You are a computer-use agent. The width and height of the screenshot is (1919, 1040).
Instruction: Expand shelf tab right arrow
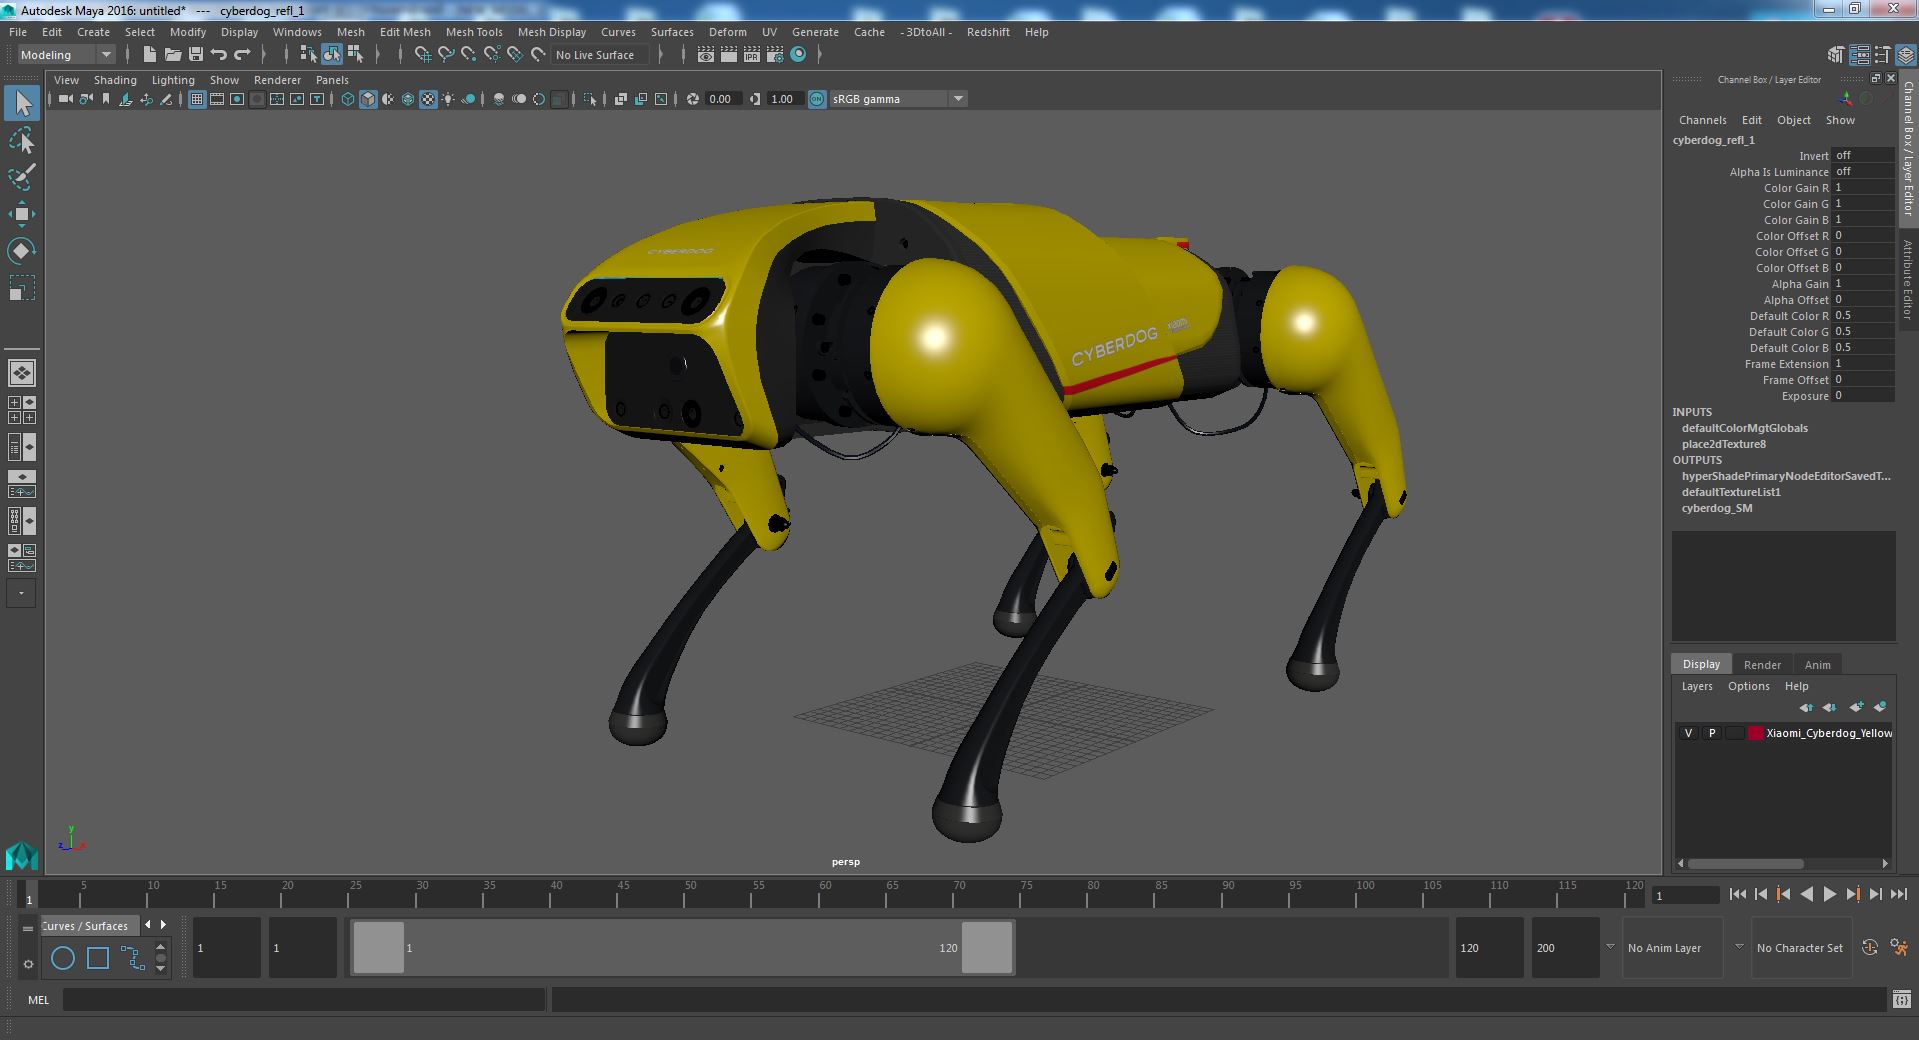(x=163, y=925)
